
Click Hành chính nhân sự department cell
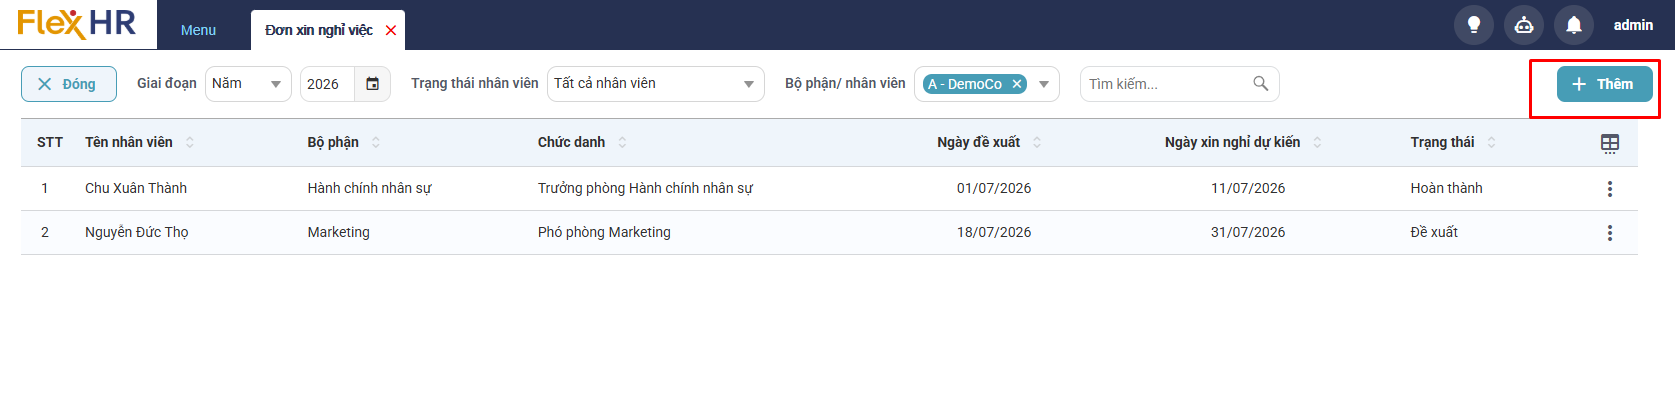[x=369, y=188]
